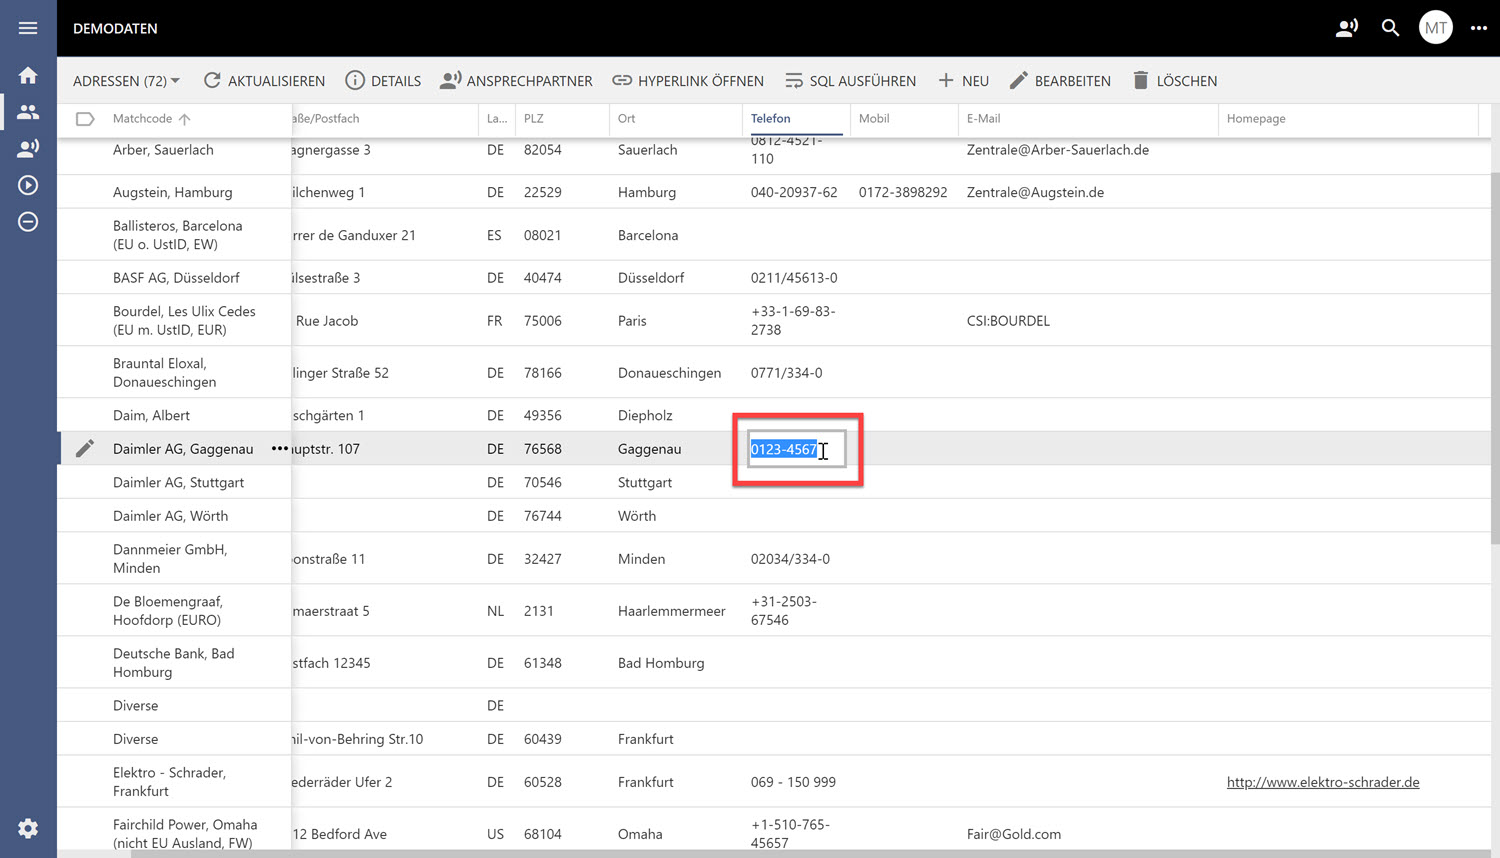This screenshot has width=1500, height=858.
Task: Click the search magnifier icon
Action: (x=1390, y=28)
